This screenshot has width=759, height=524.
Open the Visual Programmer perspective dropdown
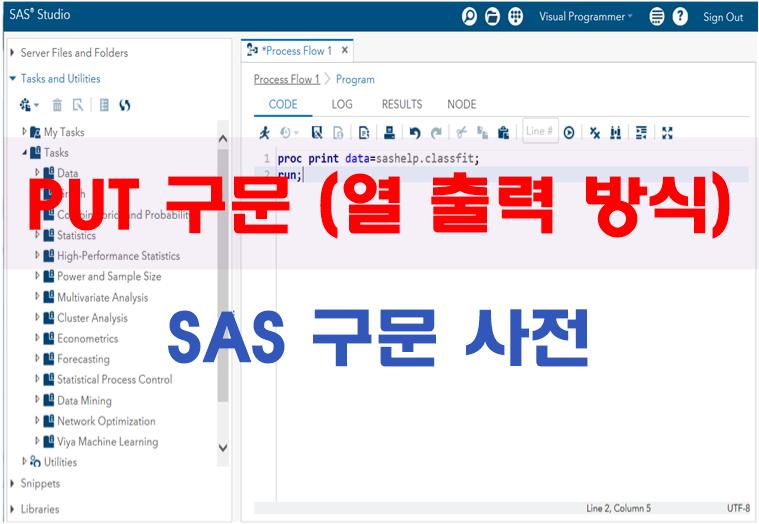[x=586, y=17]
